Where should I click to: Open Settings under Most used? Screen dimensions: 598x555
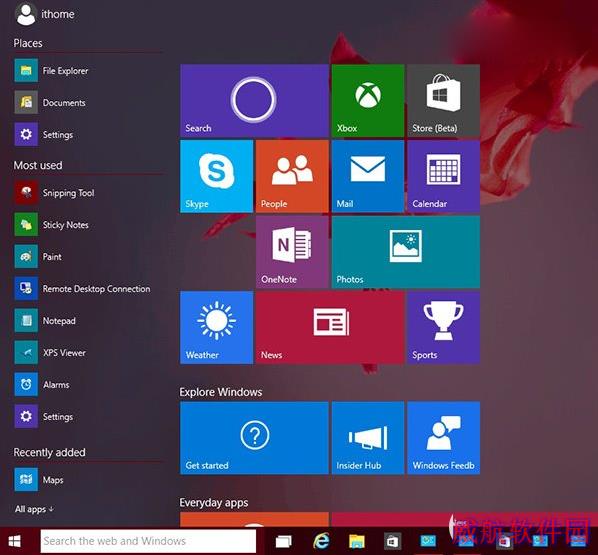coord(44,417)
